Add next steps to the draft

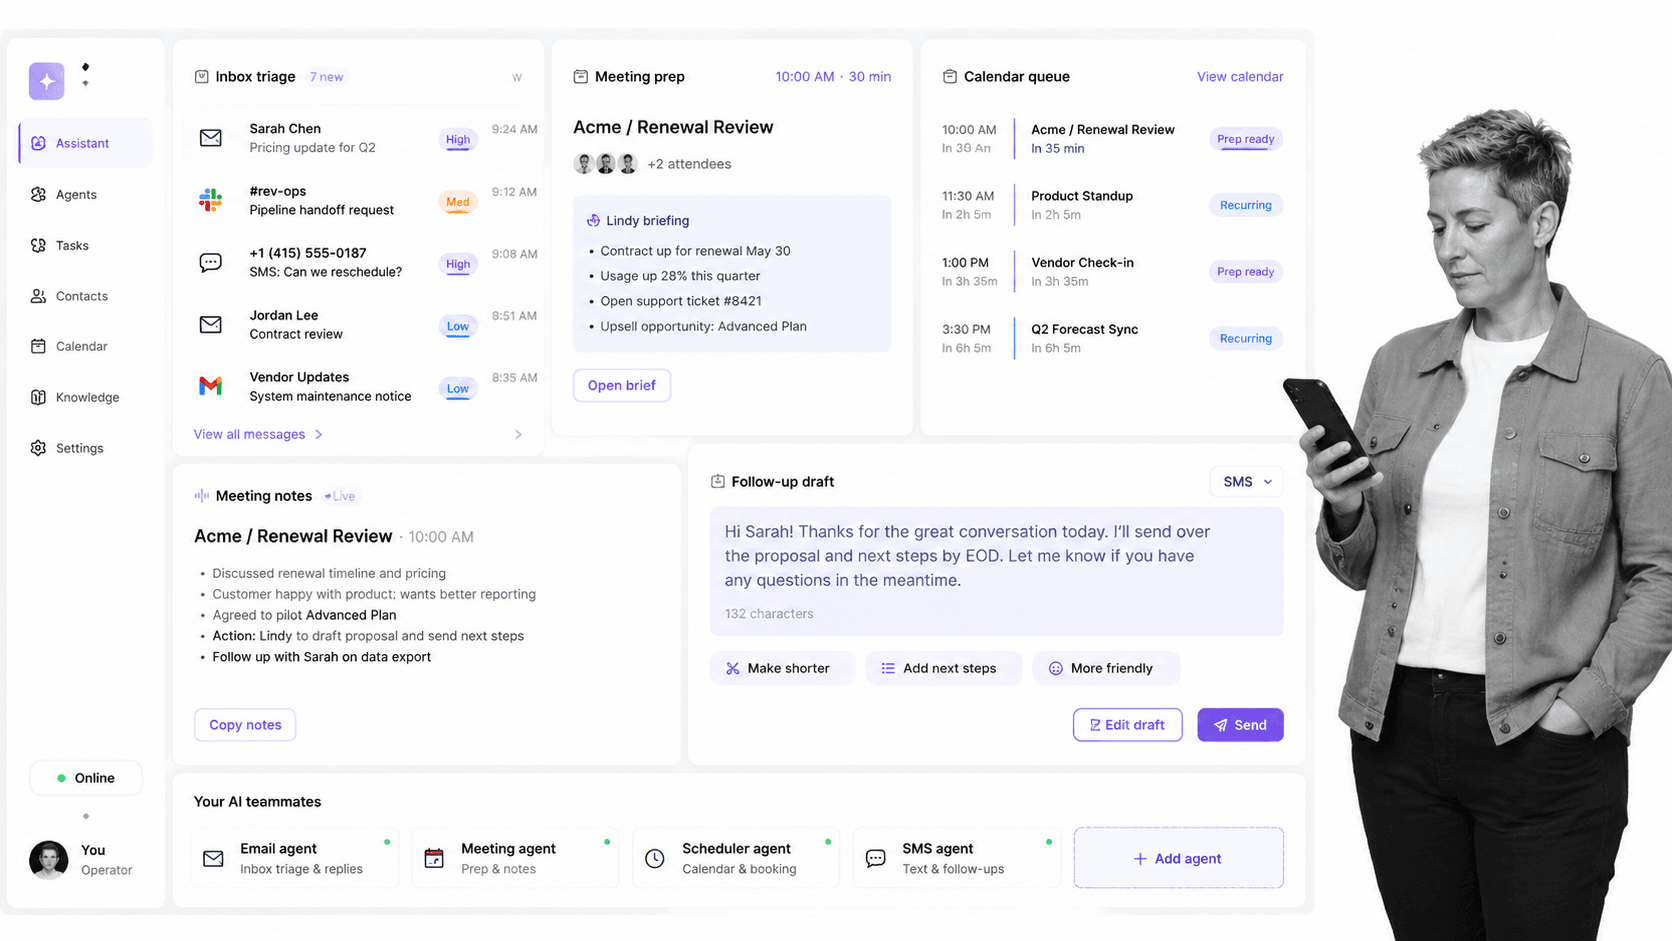pyautogui.click(x=943, y=668)
